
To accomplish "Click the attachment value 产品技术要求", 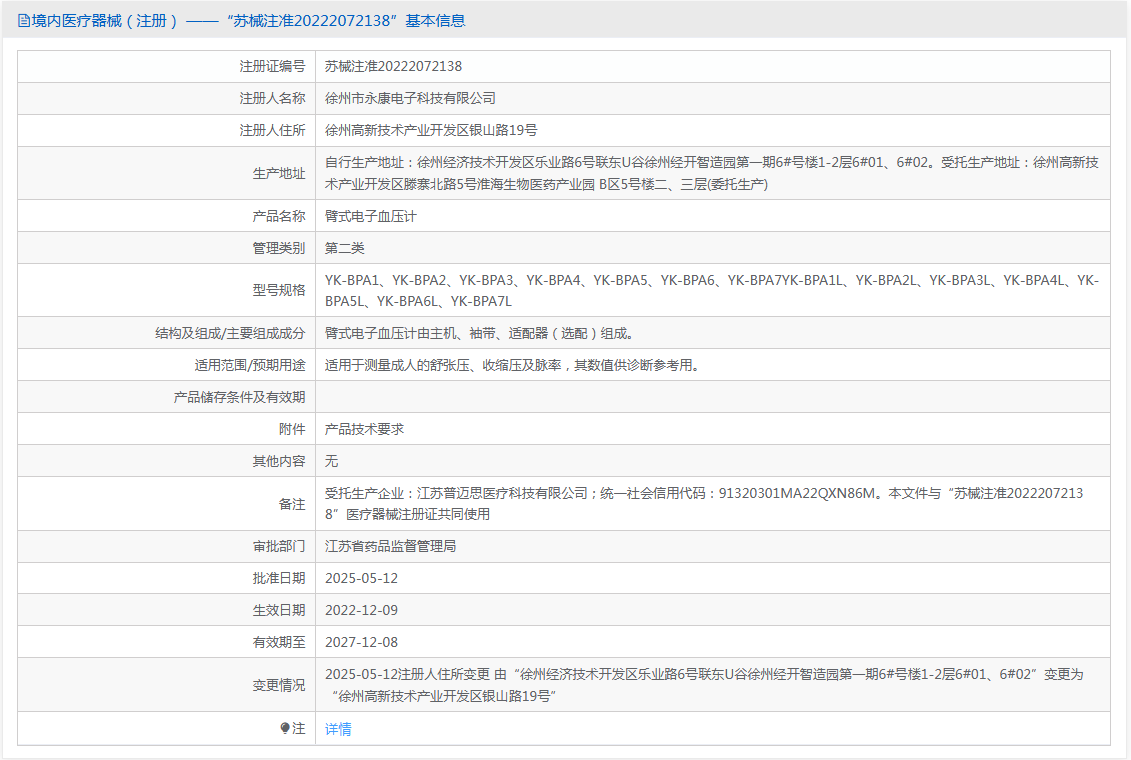I will click(x=364, y=429).
